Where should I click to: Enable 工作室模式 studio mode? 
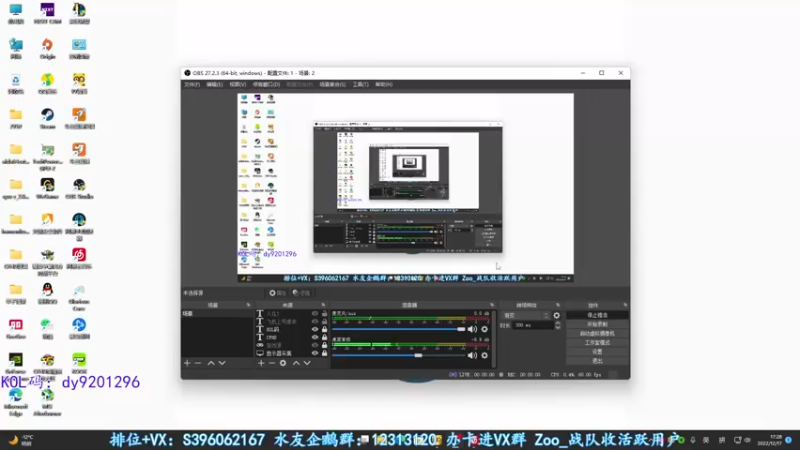[x=597, y=343]
